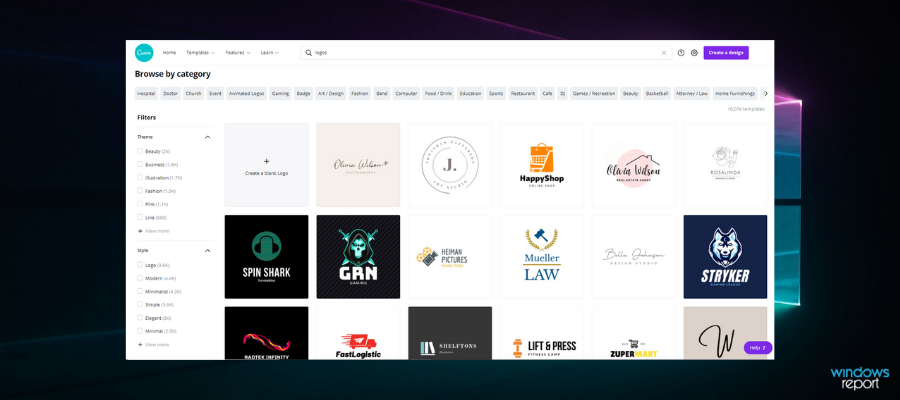Image resolution: width=900 pixels, height=400 pixels.
Task: Pick the Food / Drink category
Action: (439, 93)
